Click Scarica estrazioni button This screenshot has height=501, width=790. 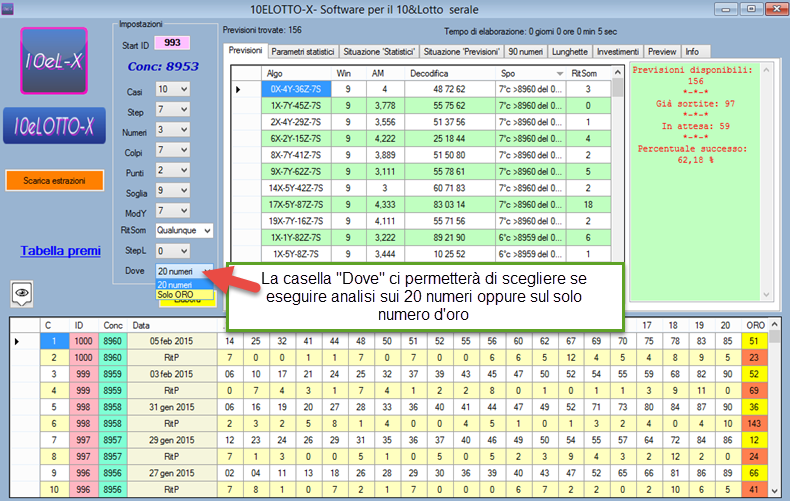(54, 180)
